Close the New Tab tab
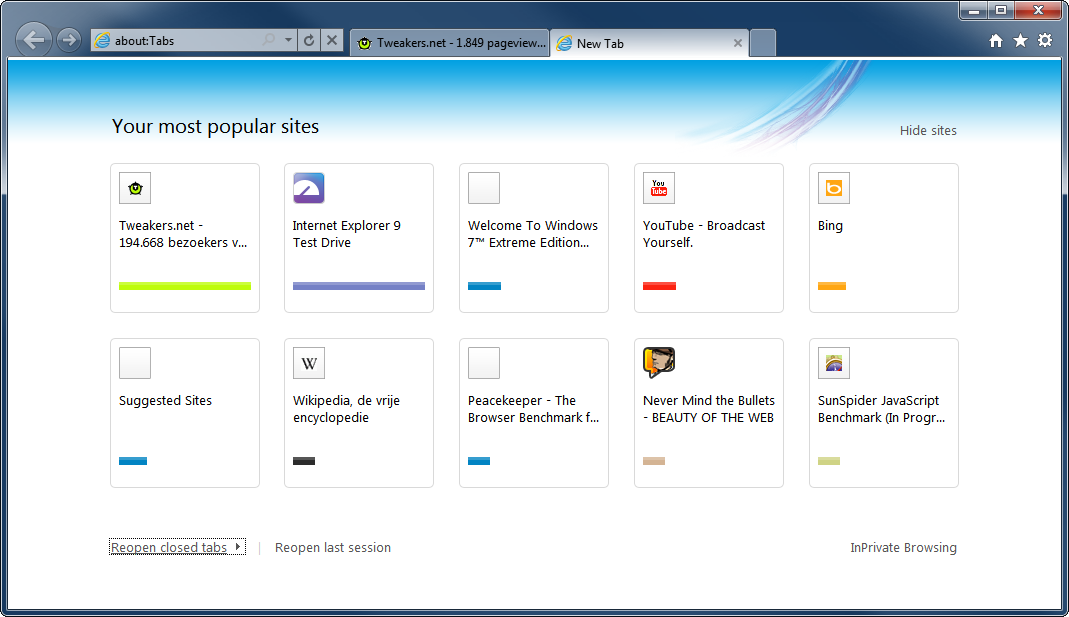This screenshot has width=1069, height=617. pyautogui.click(x=738, y=43)
